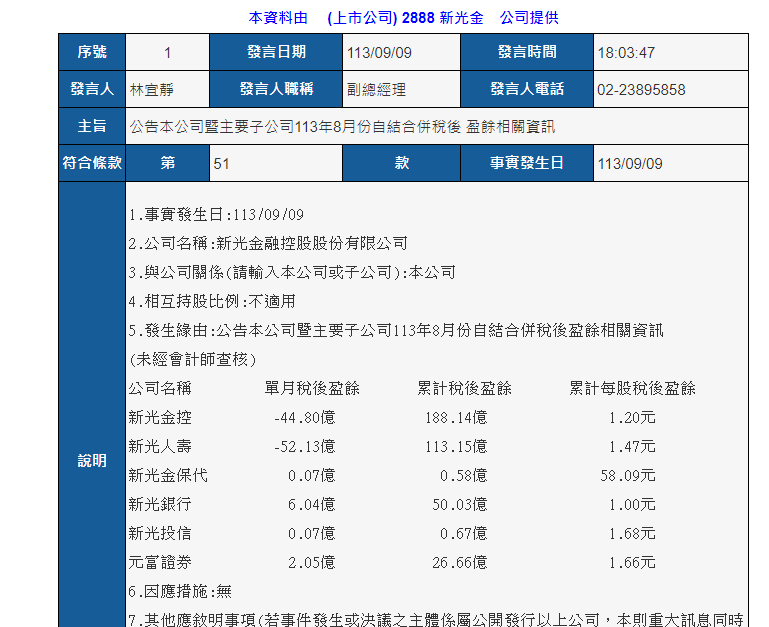Select the 發言人職稱 header cell
The image size is (769, 627).
[x=276, y=89]
